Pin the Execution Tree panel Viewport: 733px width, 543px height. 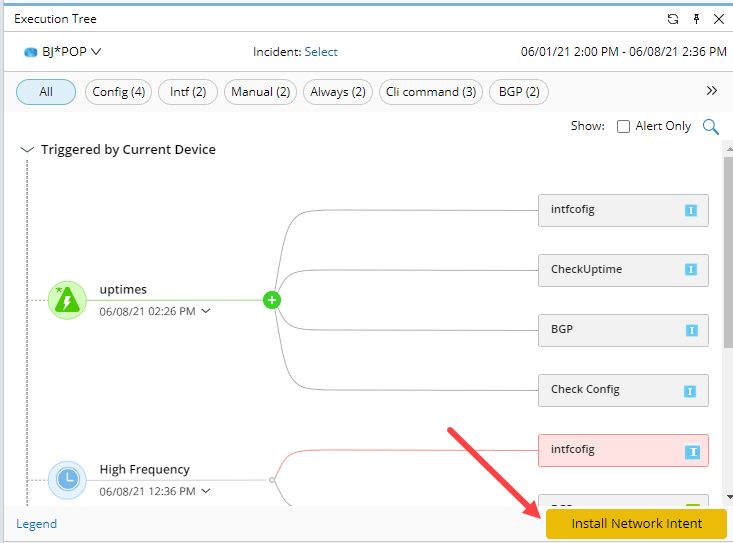point(696,19)
